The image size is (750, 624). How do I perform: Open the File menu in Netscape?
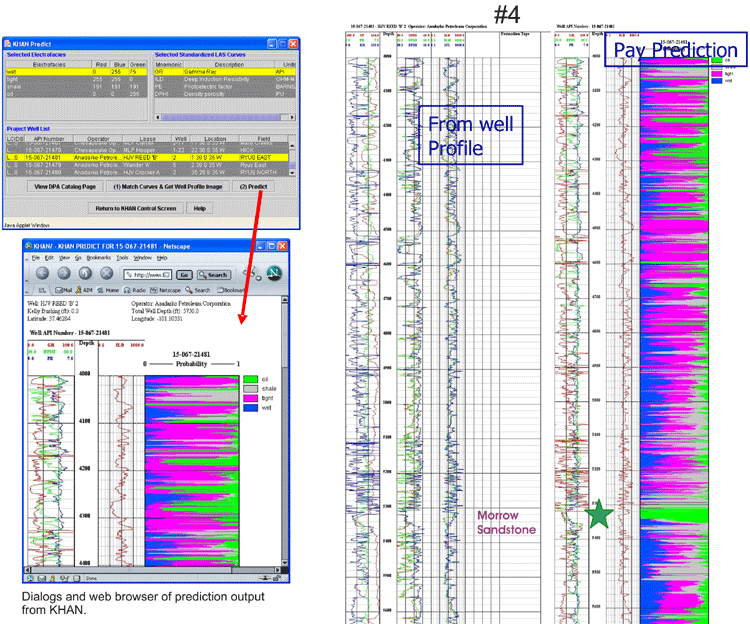(35, 258)
